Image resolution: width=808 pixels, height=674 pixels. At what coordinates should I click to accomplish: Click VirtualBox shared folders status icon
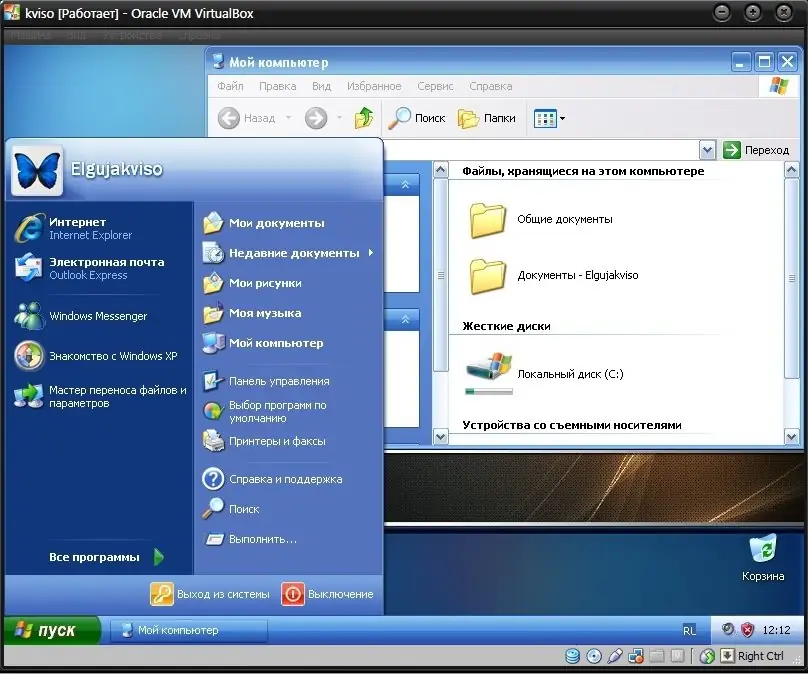point(656,656)
